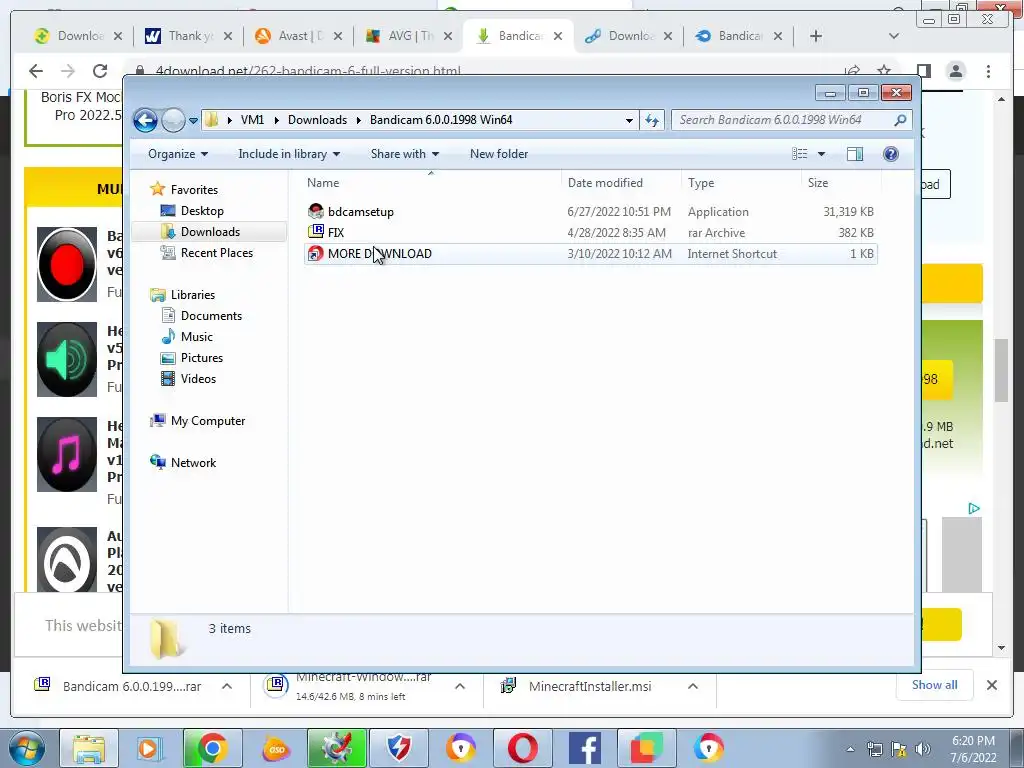The height and width of the screenshot is (768, 1024).
Task: Open a new Chrome tab with plus button
Action: click(816, 36)
